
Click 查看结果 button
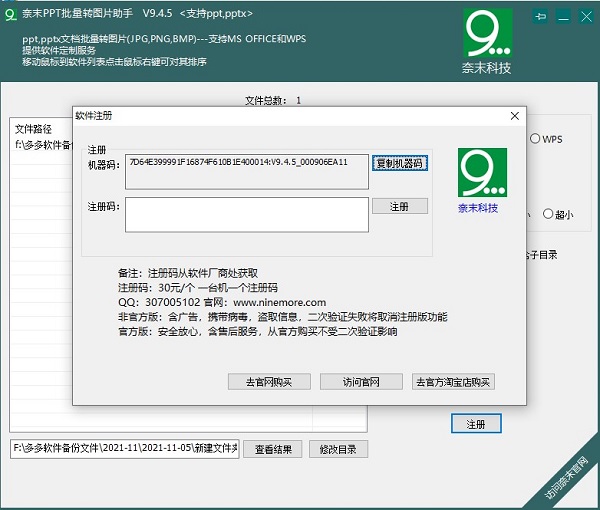[273, 449]
